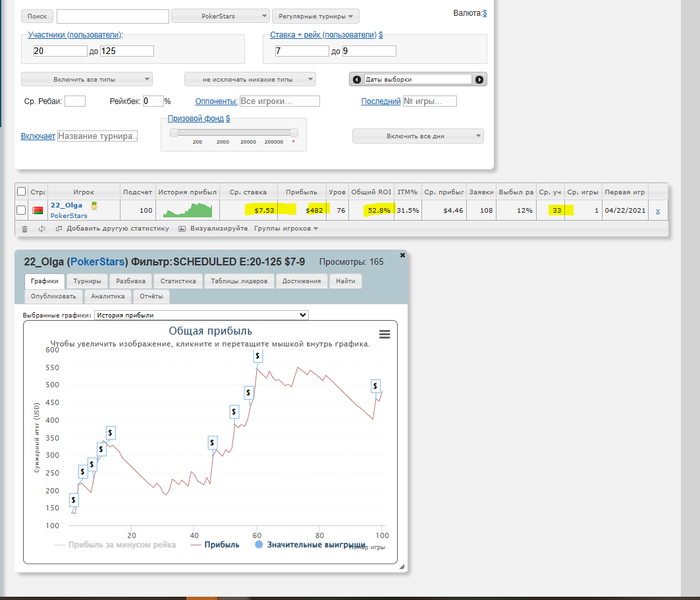
Task: Open the PokerStars network dropdown
Action: pyautogui.click(x=220, y=16)
